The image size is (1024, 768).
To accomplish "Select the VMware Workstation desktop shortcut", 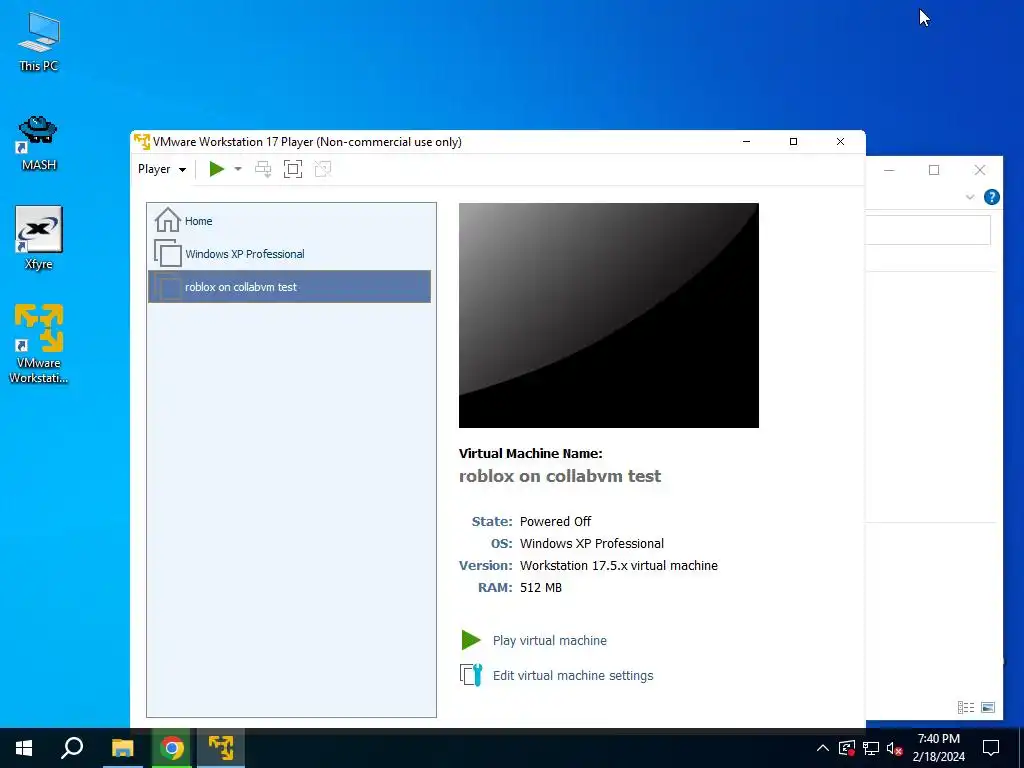I will tap(39, 344).
